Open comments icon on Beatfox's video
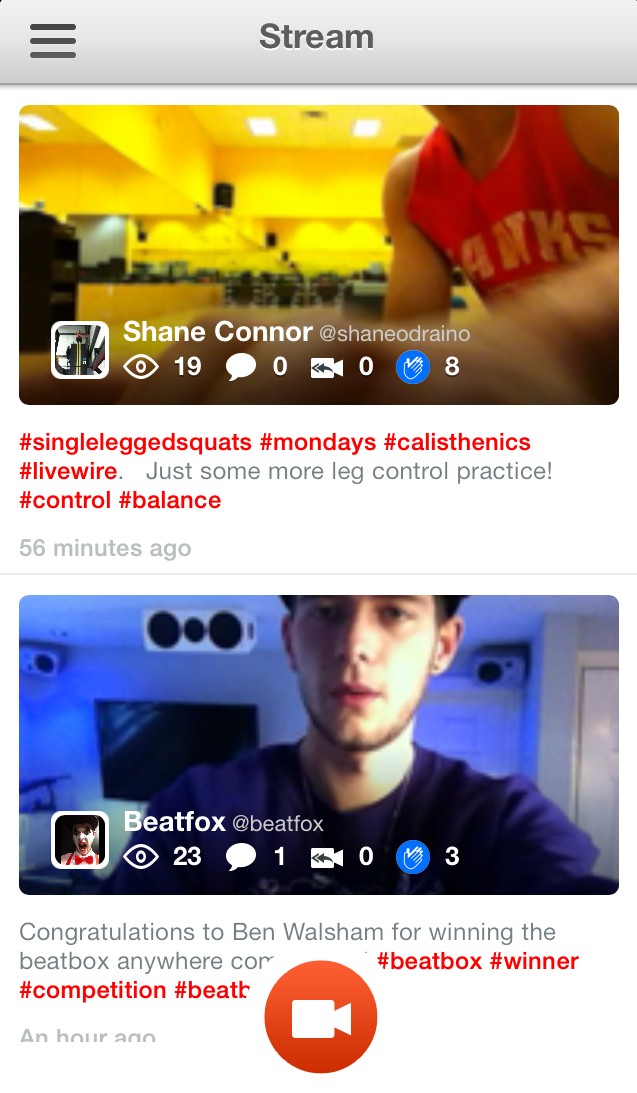This screenshot has width=637, height=1093. pyautogui.click(x=241, y=857)
